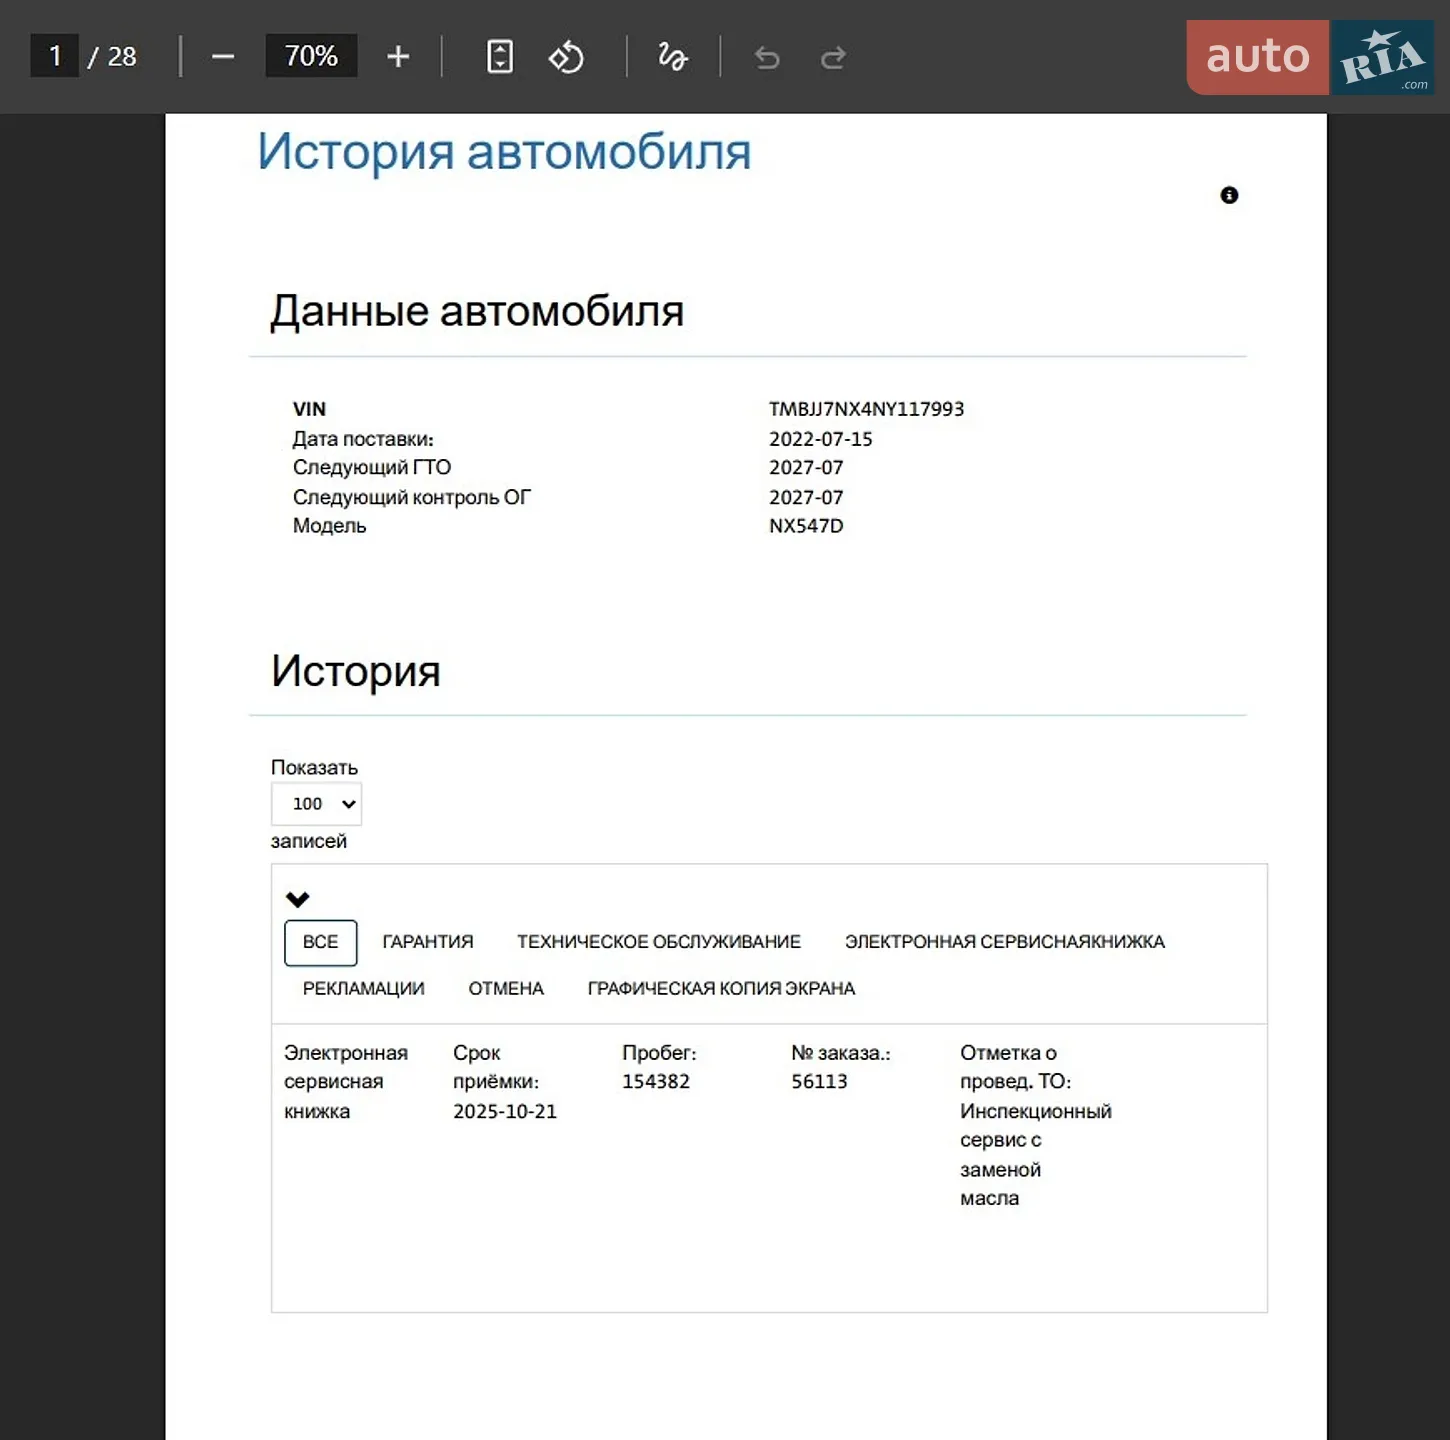
Task: Click the undo arrow in toolbar
Action: coord(767,58)
